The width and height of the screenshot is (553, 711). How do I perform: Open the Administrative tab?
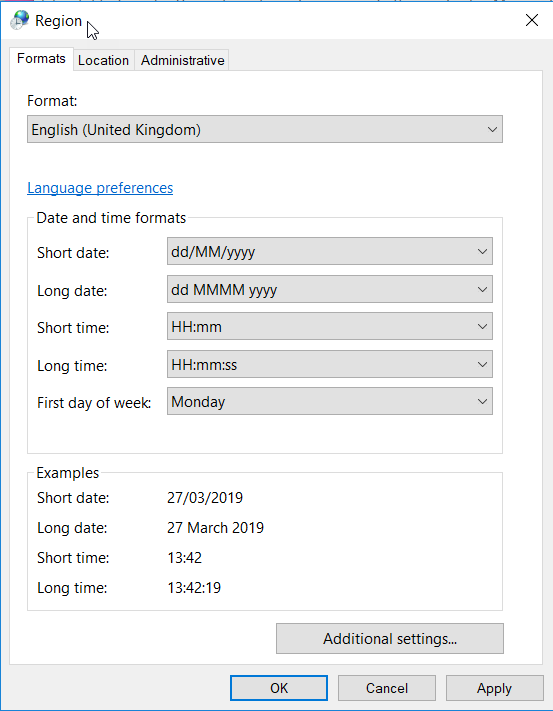point(182,60)
